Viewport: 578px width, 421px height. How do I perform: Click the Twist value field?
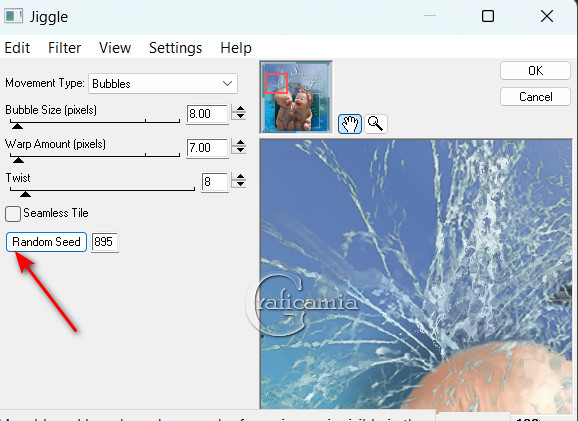[x=215, y=182]
